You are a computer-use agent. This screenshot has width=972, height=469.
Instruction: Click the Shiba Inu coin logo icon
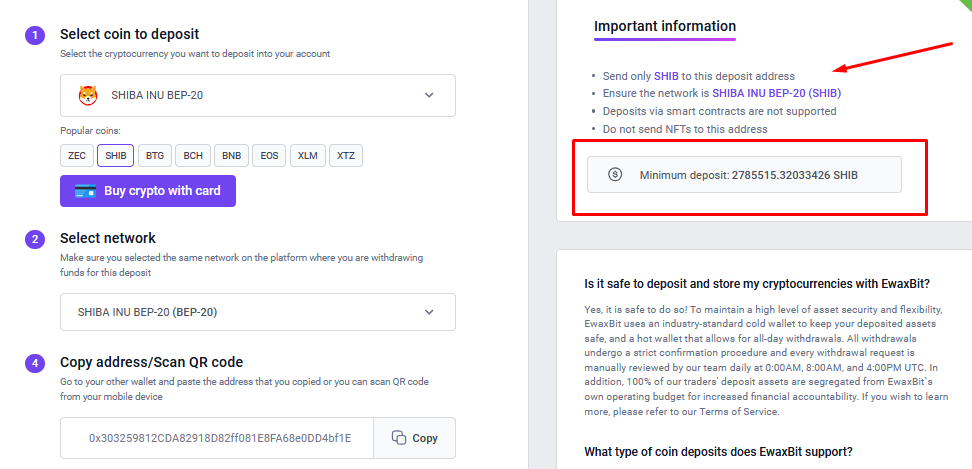click(88, 95)
